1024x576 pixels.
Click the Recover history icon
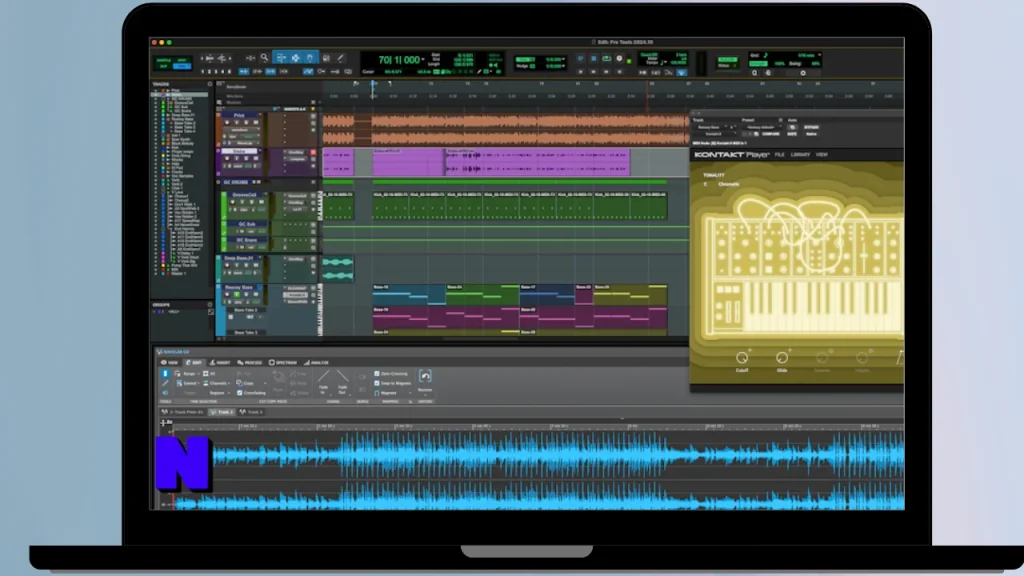(425, 376)
